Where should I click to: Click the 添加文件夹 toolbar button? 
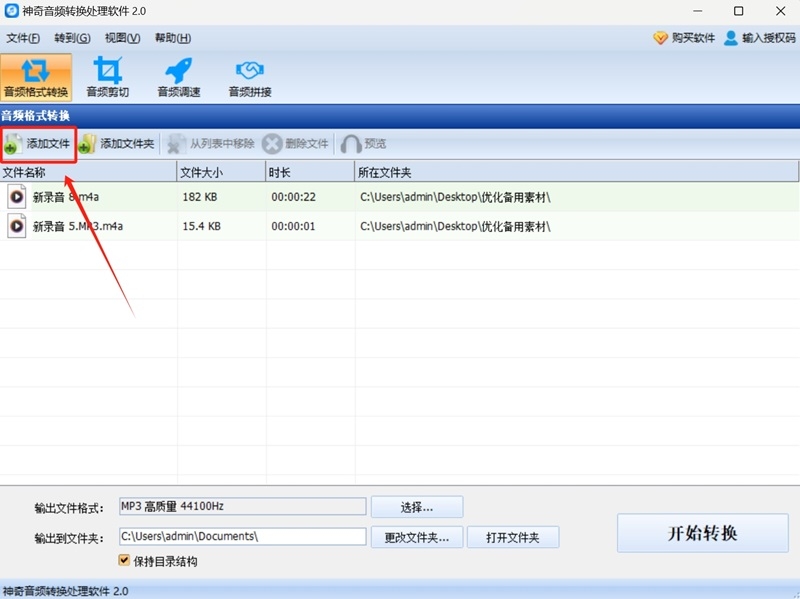[x=117, y=144]
